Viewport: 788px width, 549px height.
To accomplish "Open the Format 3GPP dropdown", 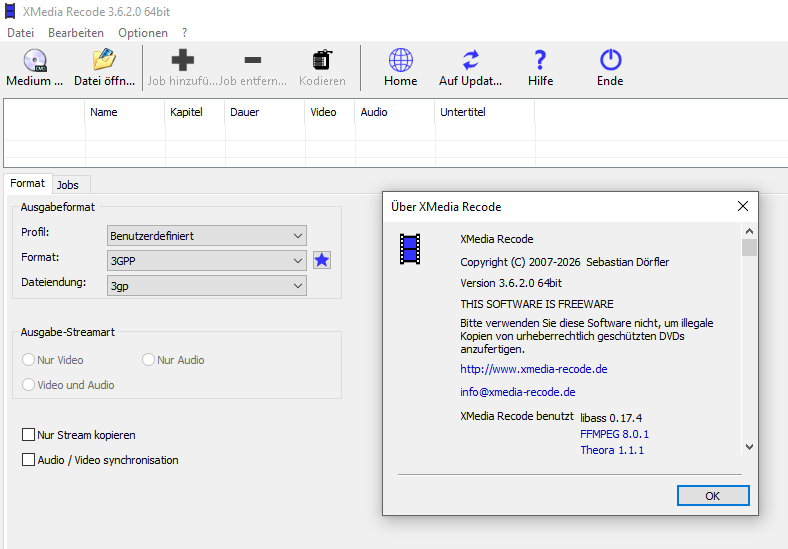I will tap(207, 261).
